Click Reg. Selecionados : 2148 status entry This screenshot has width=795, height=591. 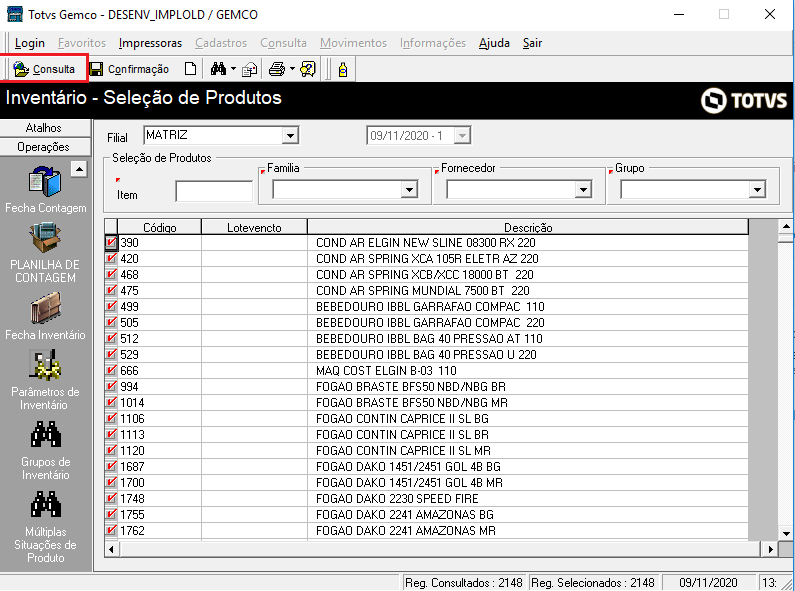[x=593, y=583]
